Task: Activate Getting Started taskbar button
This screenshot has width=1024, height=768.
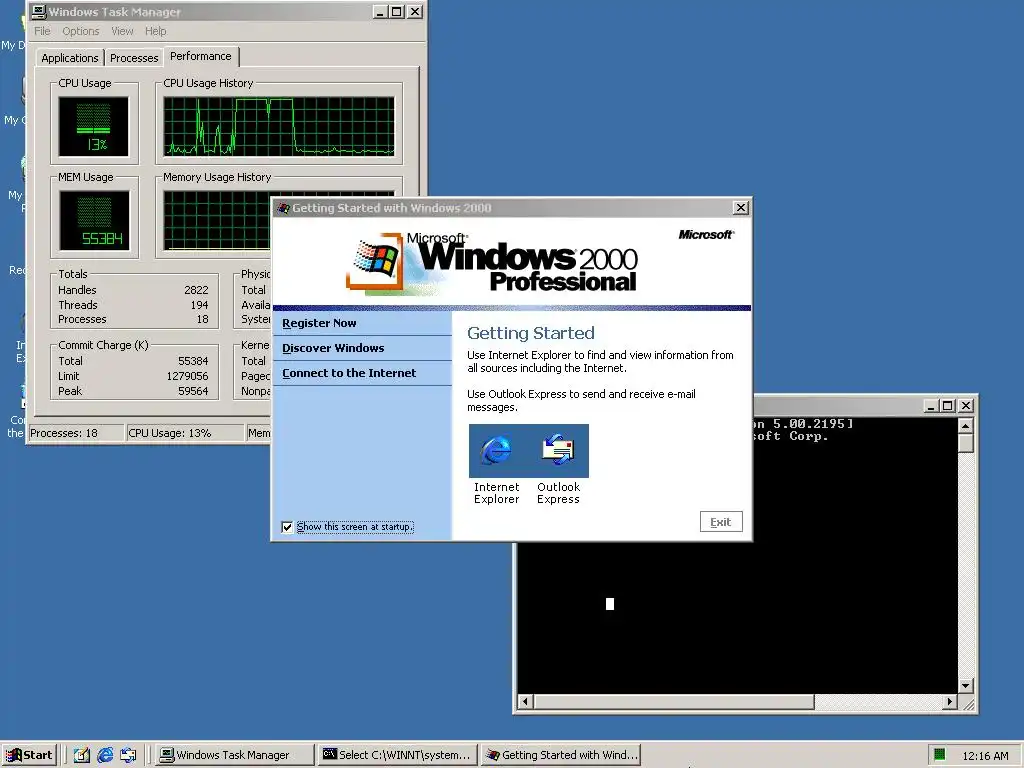Action: click(562, 755)
